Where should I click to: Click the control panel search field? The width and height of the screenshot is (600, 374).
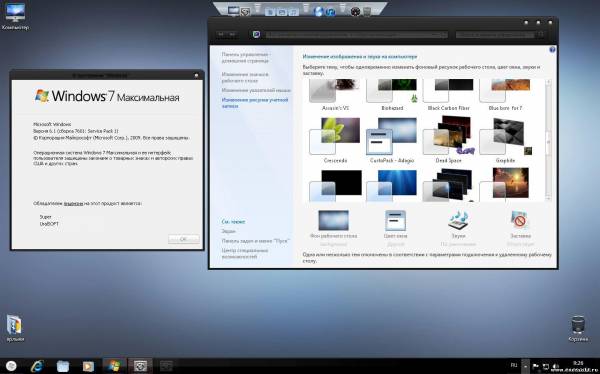[x=495, y=35]
